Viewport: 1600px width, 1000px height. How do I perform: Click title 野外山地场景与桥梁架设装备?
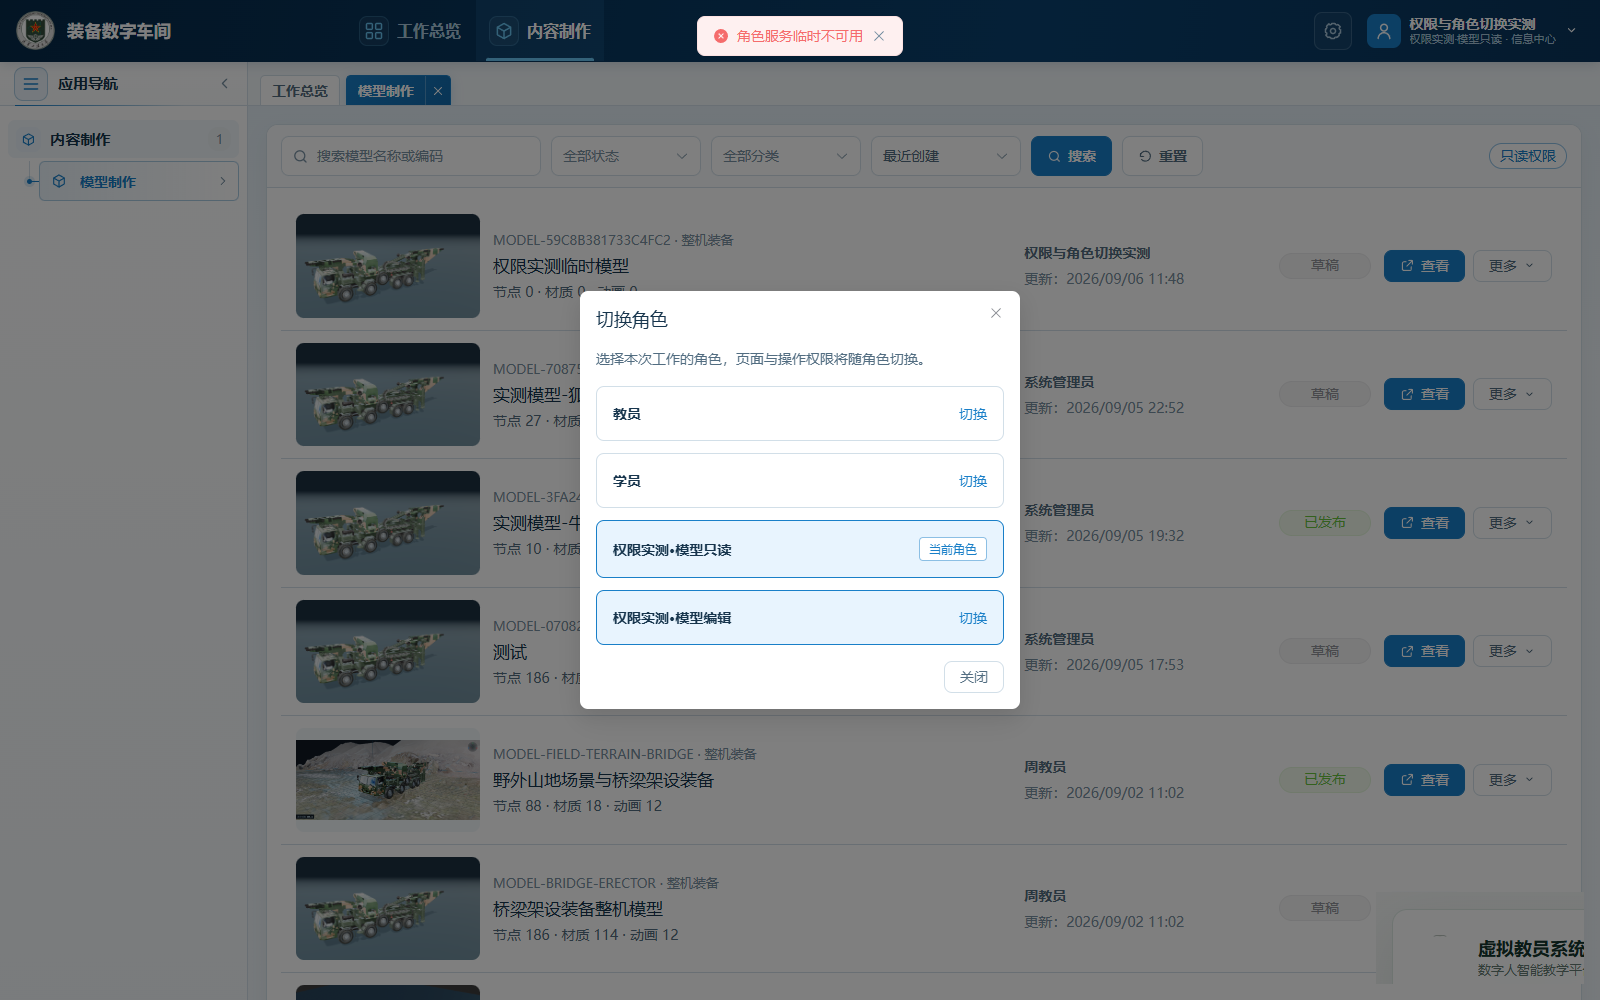point(603,780)
